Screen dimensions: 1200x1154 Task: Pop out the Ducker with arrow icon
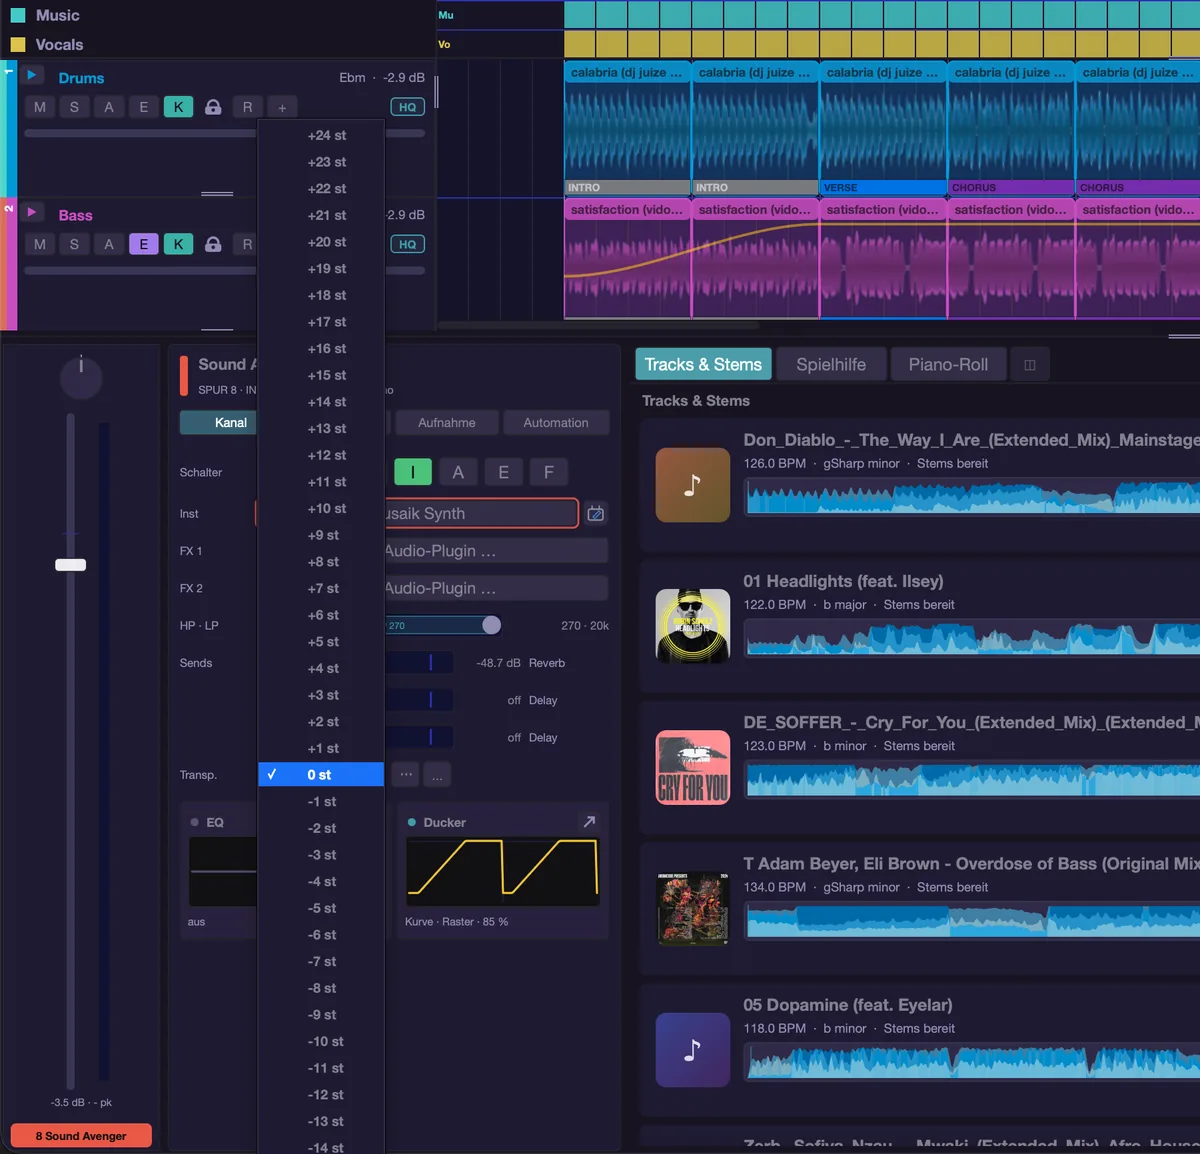[589, 822]
